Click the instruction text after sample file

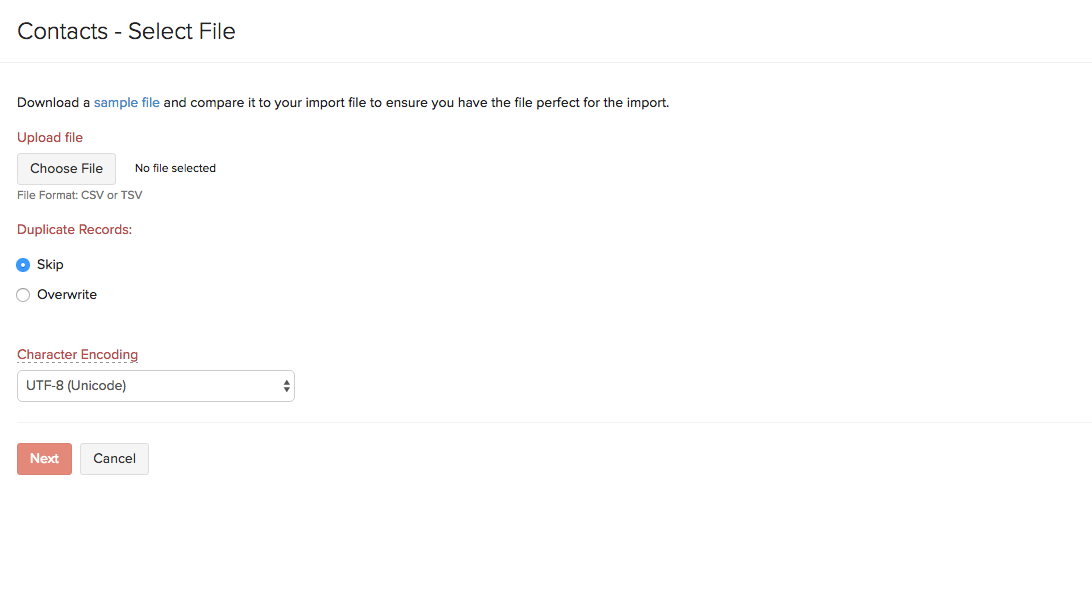416,102
